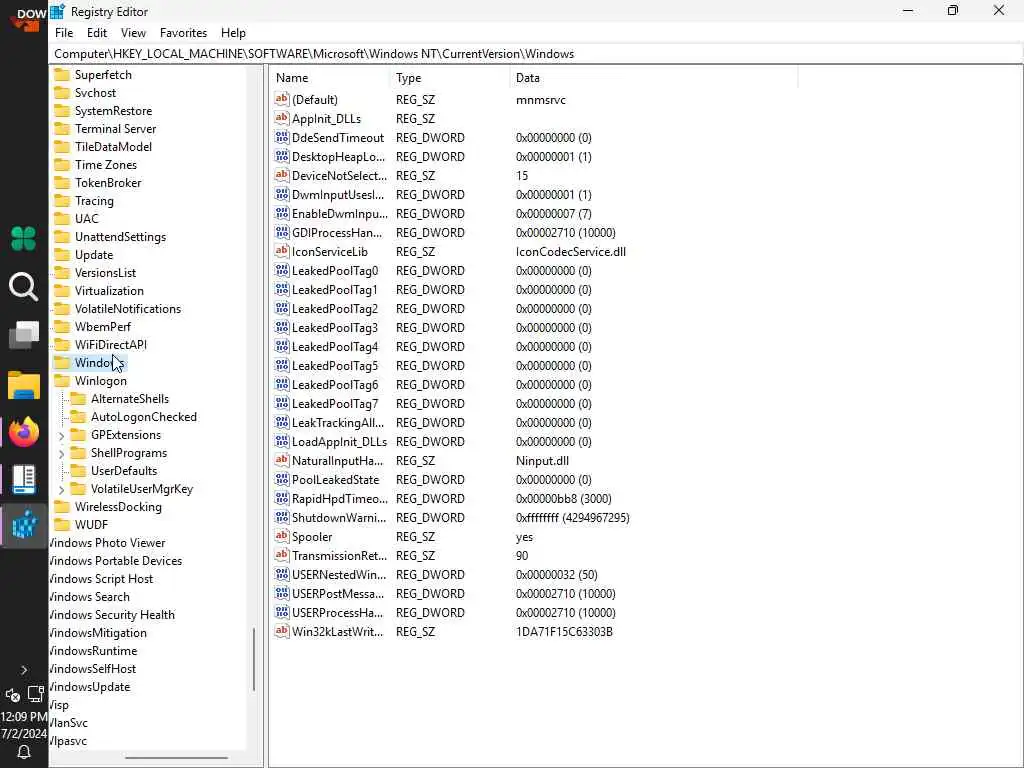Click the LoadAppInit_DLLs DWORD icon
This screenshot has height=768, width=1024.
click(x=281, y=441)
